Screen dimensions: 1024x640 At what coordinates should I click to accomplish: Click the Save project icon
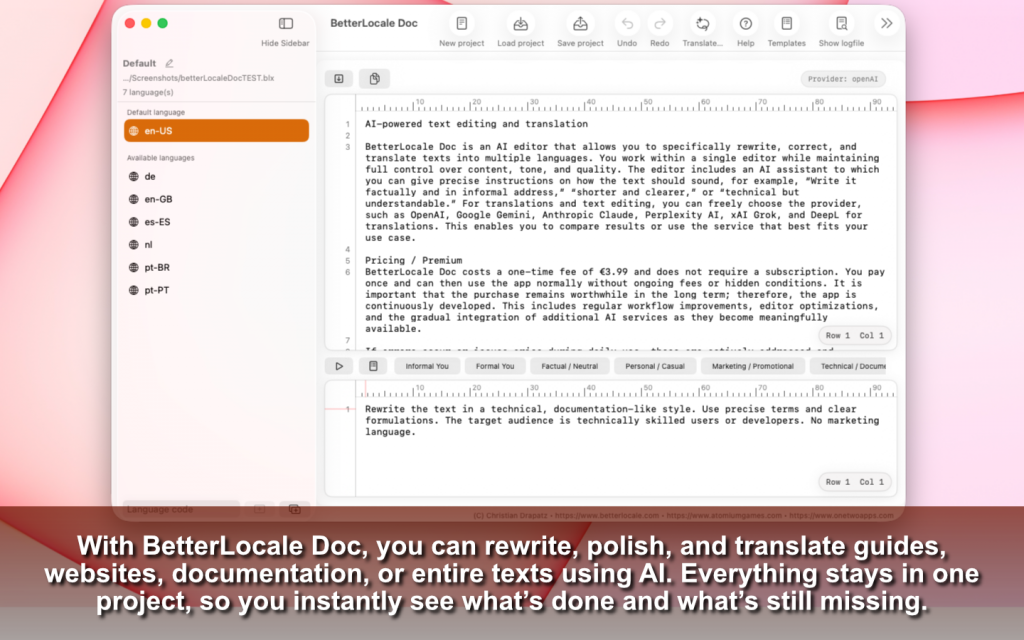(x=580, y=25)
